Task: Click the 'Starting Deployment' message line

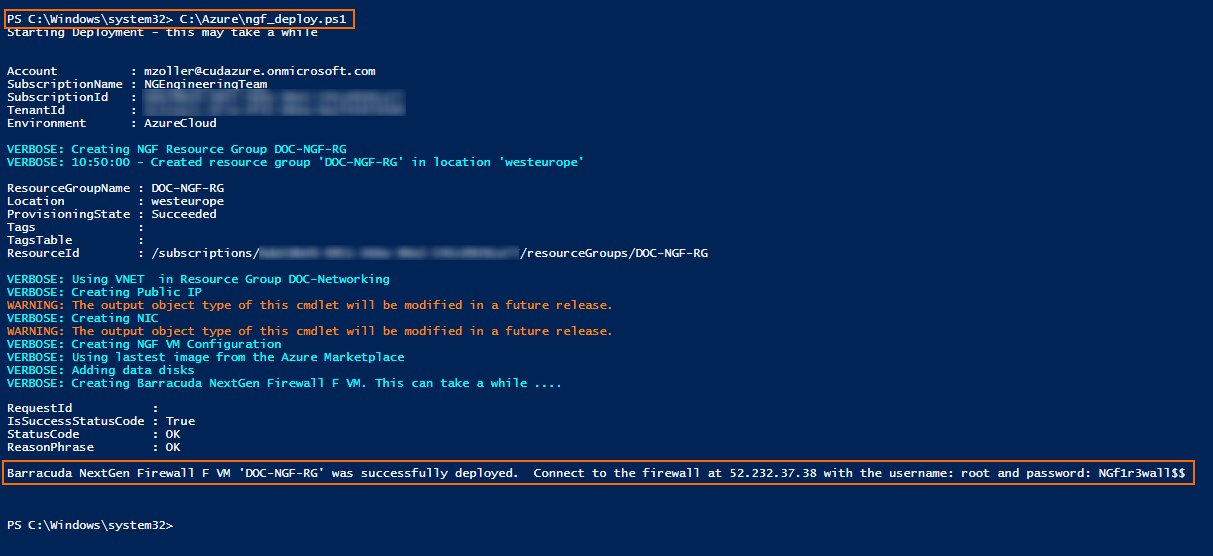Action: (162, 33)
